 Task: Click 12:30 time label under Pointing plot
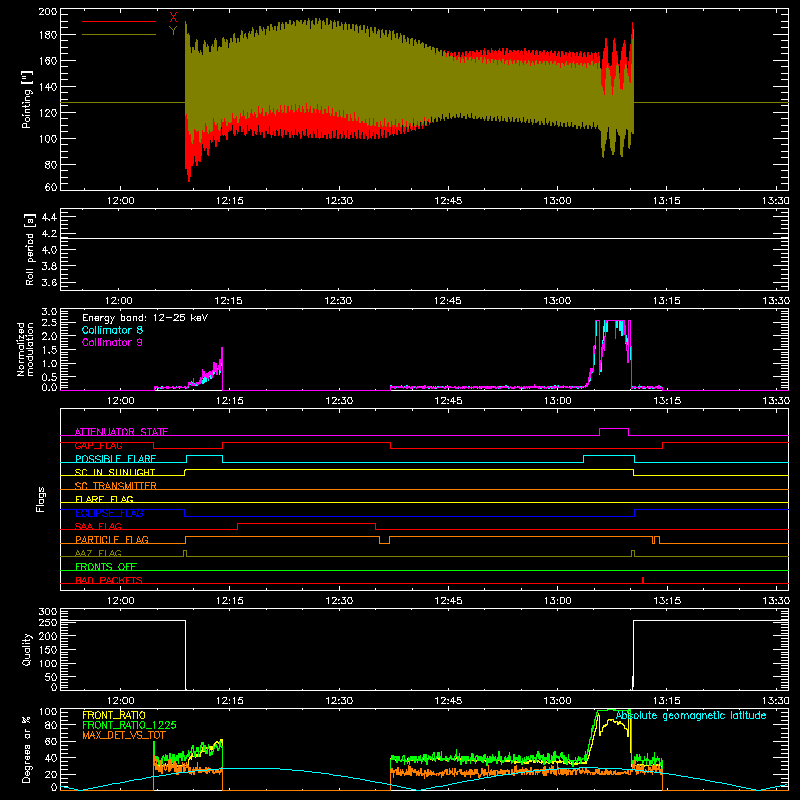coord(339,201)
